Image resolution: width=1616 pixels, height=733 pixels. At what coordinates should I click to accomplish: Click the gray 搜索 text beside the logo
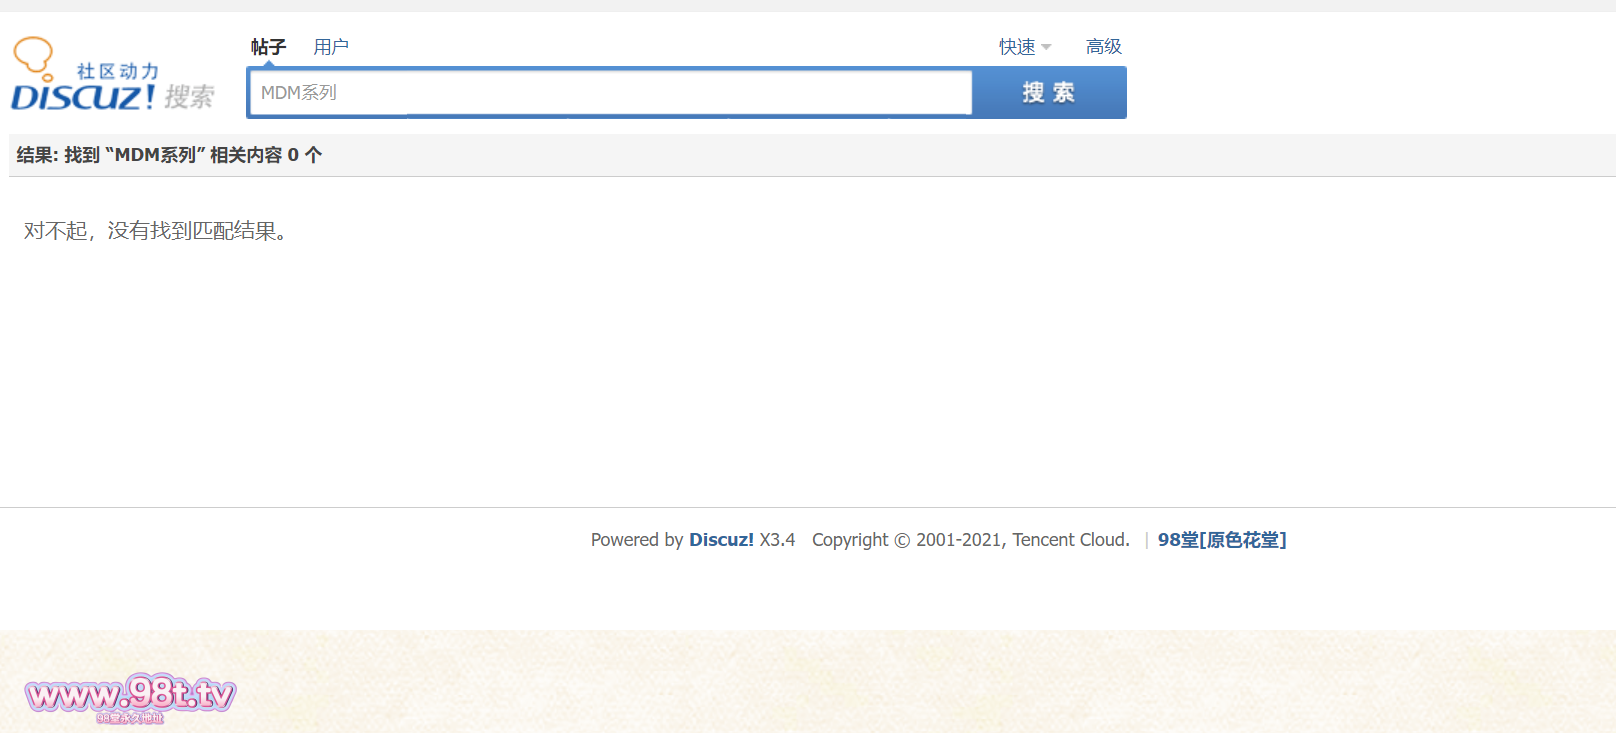click(x=189, y=96)
